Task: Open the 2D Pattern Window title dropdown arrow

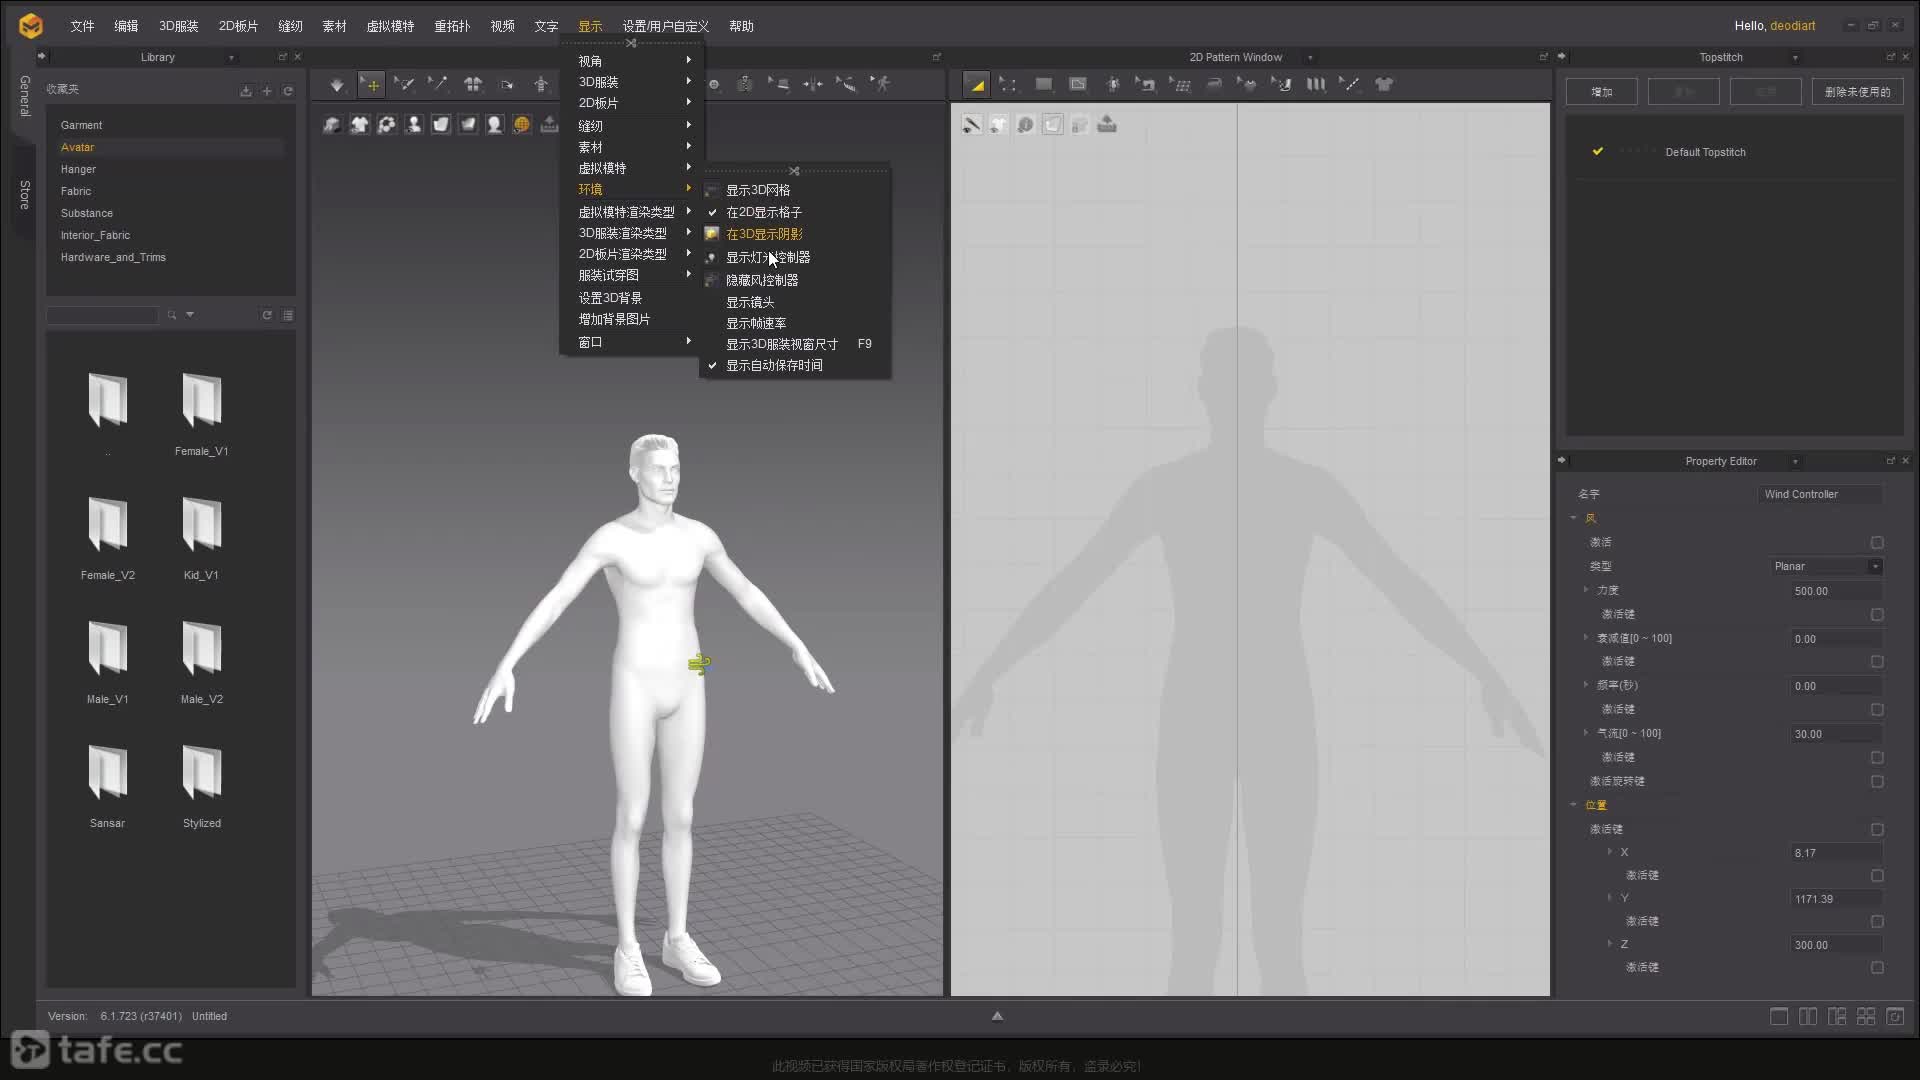Action: click(x=1310, y=58)
